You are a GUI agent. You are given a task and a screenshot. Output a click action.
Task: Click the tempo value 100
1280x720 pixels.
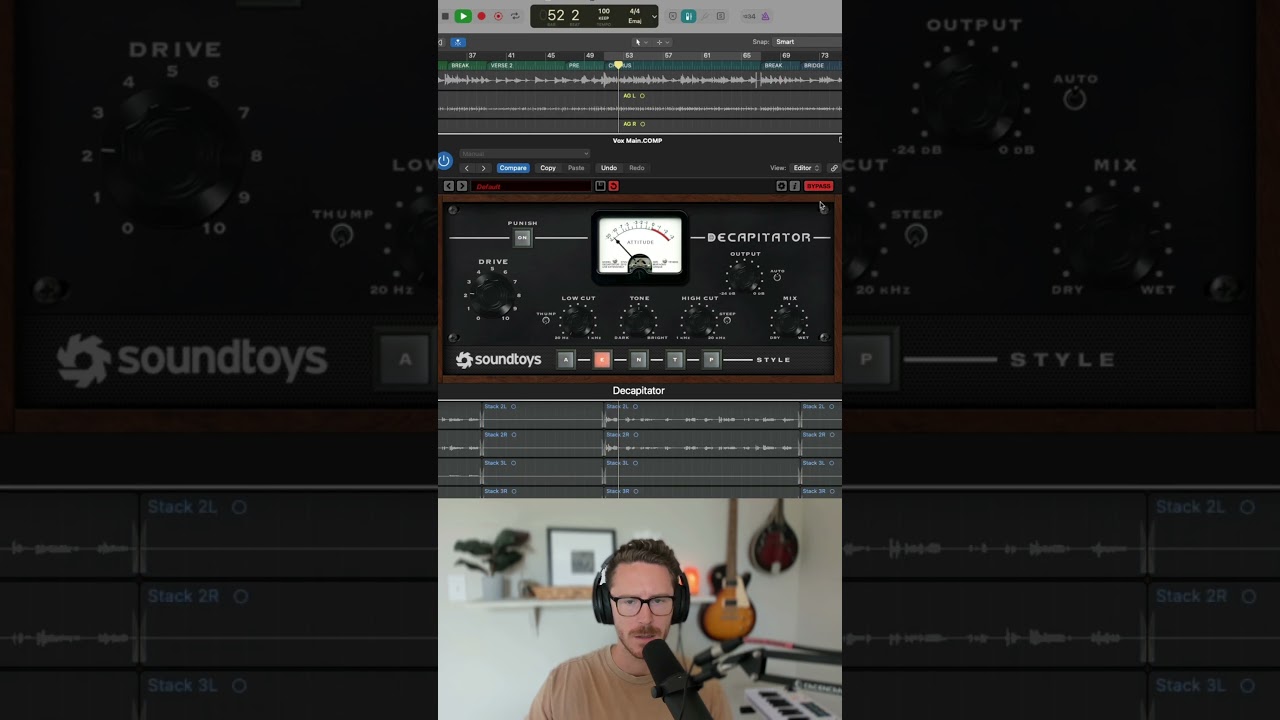click(604, 12)
